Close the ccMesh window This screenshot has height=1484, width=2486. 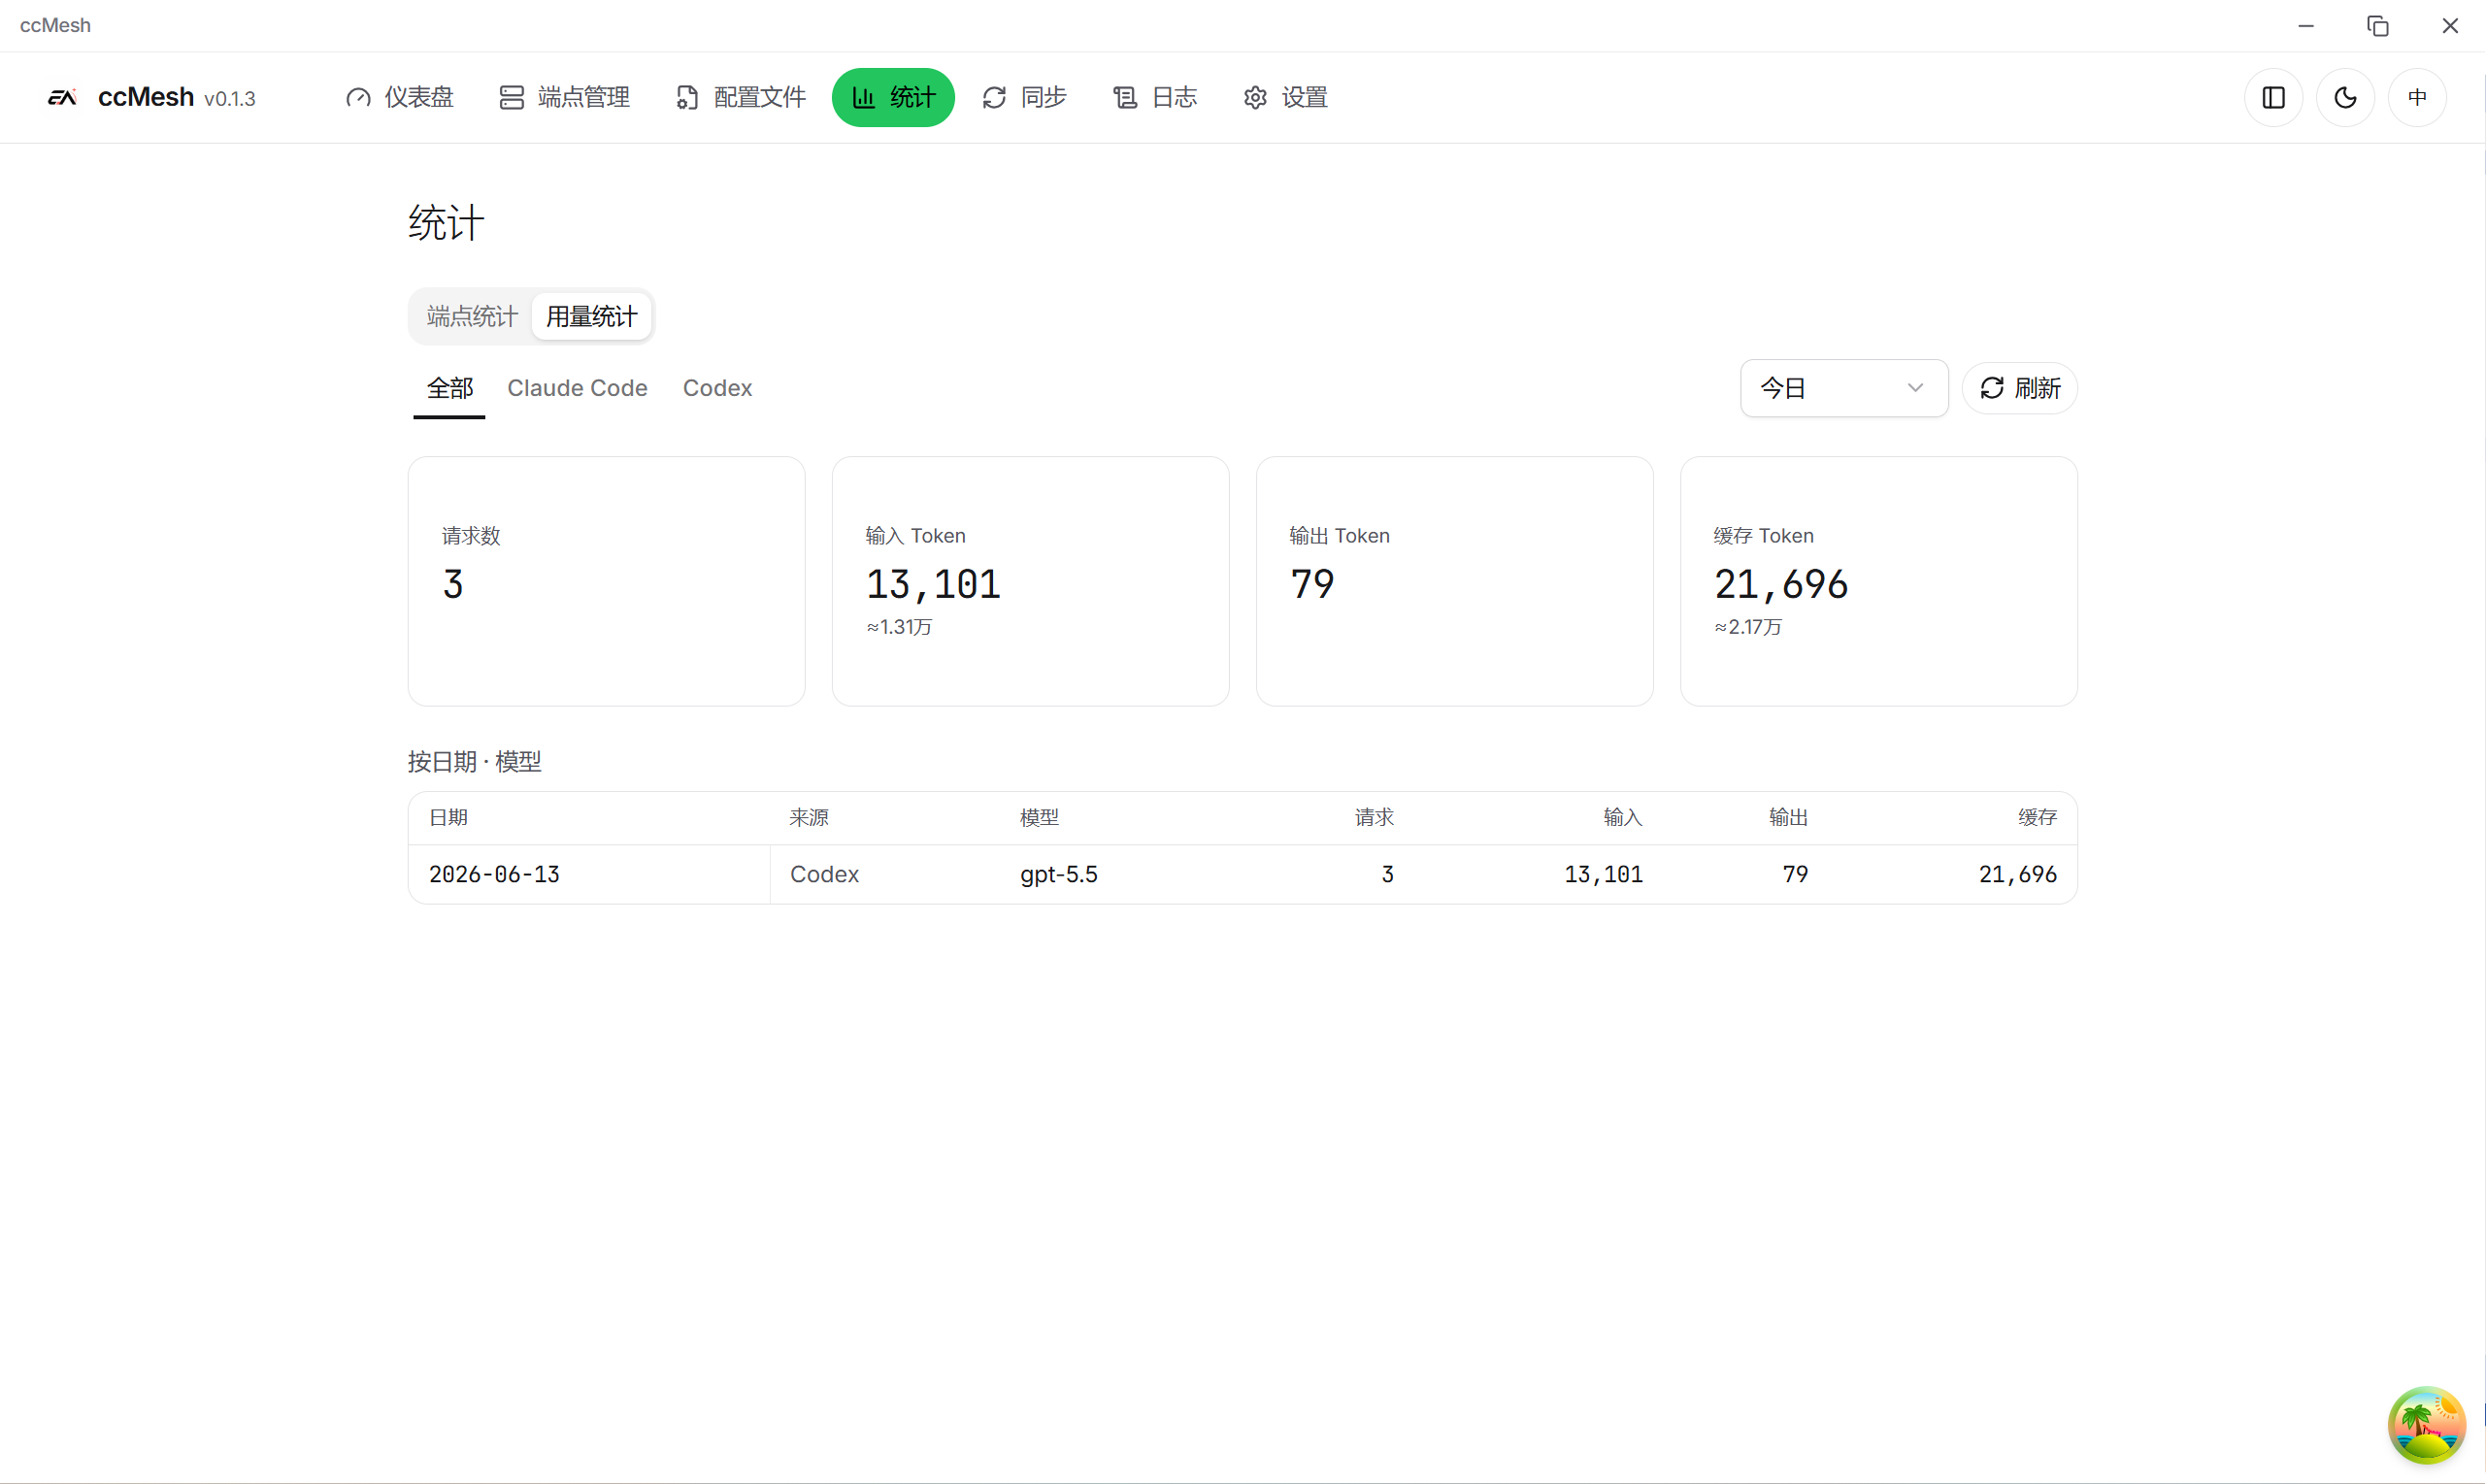click(x=2450, y=26)
